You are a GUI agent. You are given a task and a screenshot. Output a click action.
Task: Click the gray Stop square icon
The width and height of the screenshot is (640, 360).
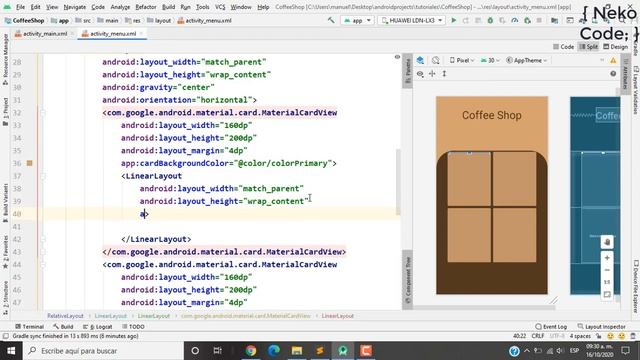pos(539,20)
